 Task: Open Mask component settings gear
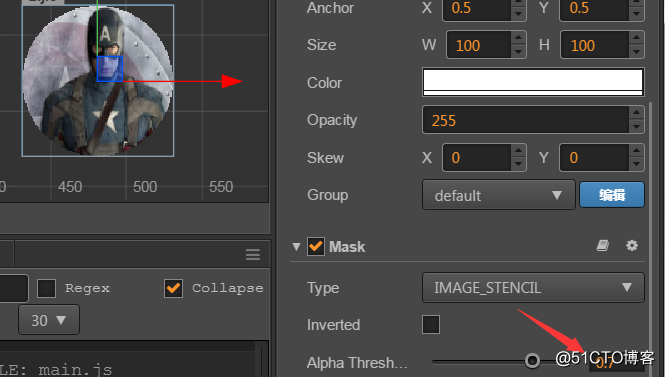[x=632, y=246]
